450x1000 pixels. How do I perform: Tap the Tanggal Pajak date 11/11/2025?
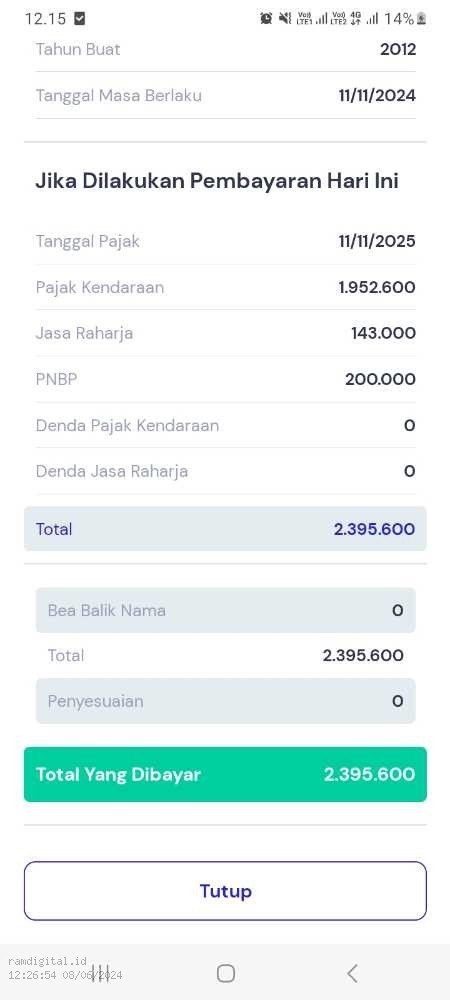tap(377, 241)
